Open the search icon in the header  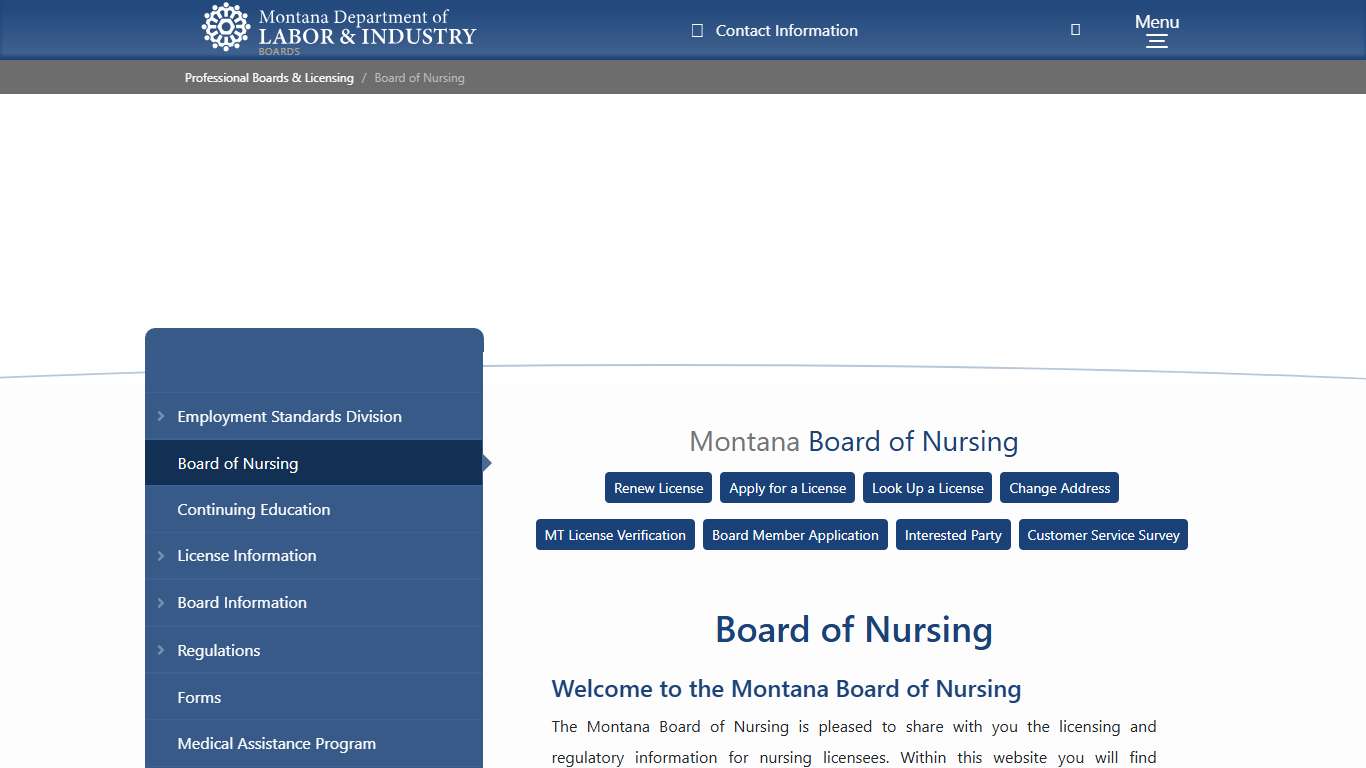point(1075,29)
